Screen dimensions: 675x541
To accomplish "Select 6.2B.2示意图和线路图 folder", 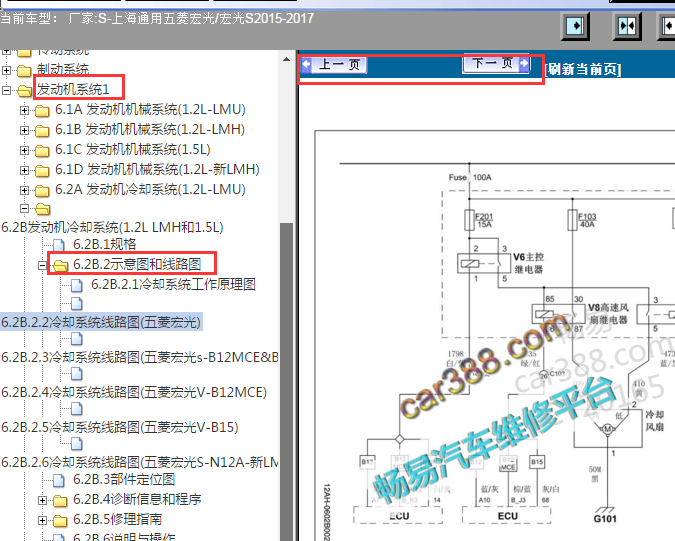I will (x=137, y=264).
